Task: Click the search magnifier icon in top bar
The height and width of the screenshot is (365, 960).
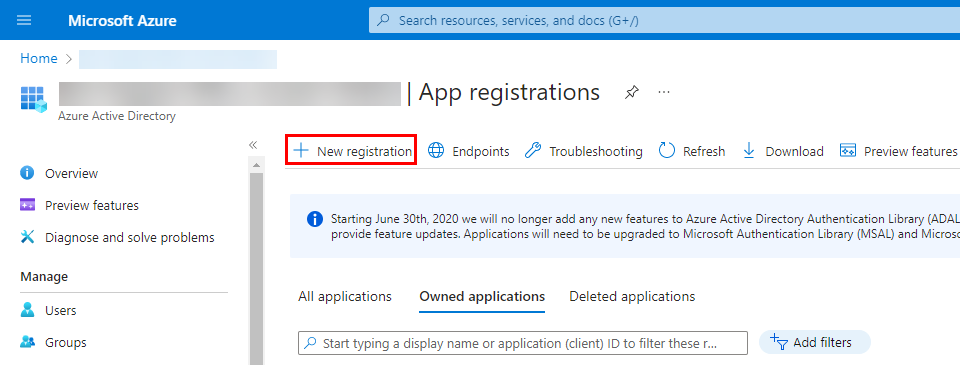Action: 384,20
